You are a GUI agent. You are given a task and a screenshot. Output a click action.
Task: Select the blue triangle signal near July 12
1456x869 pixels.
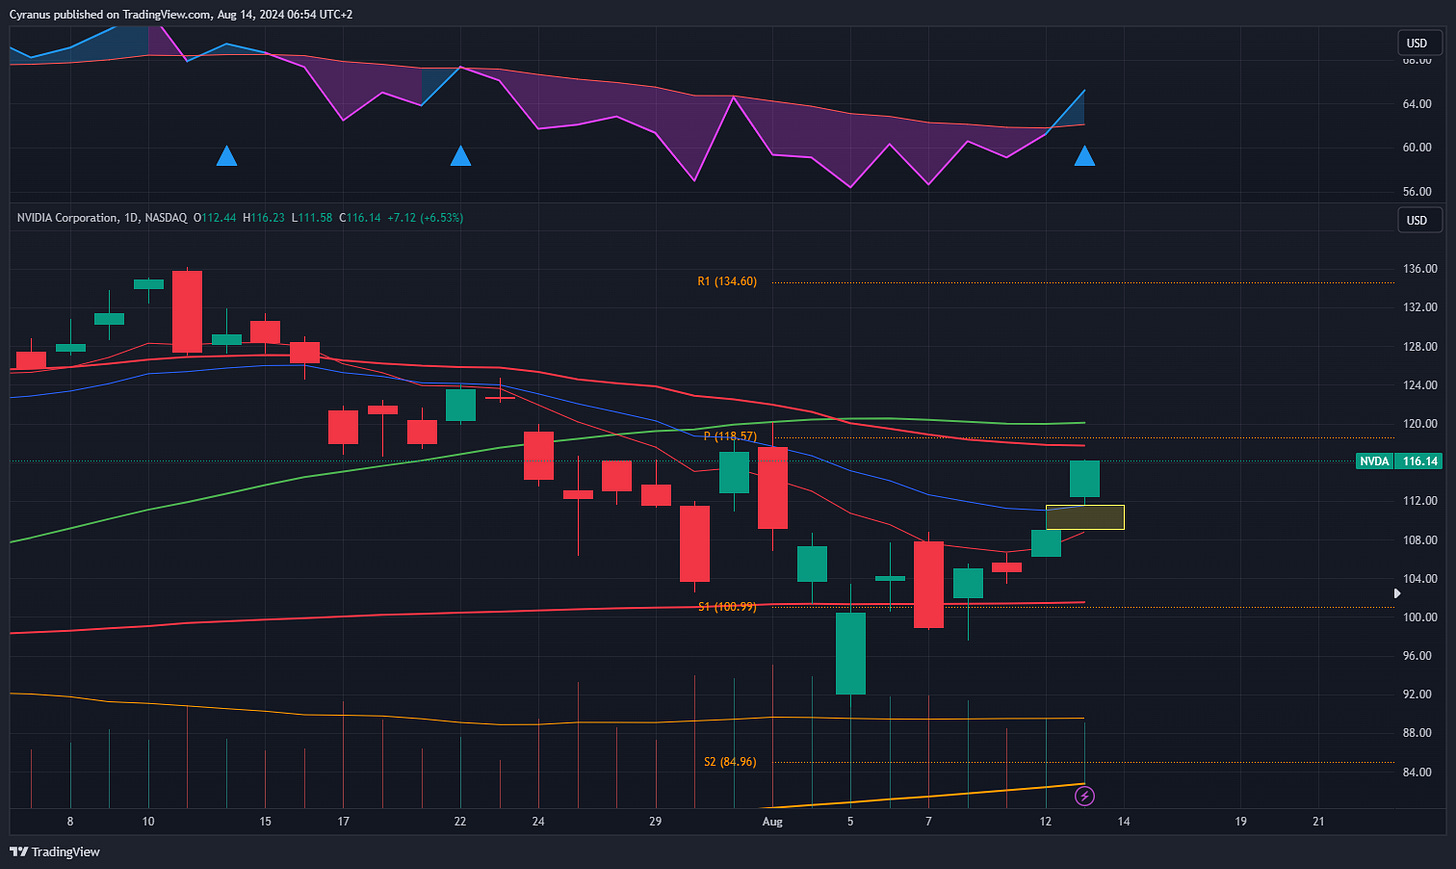pyautogui.click(x=227, y=156)
